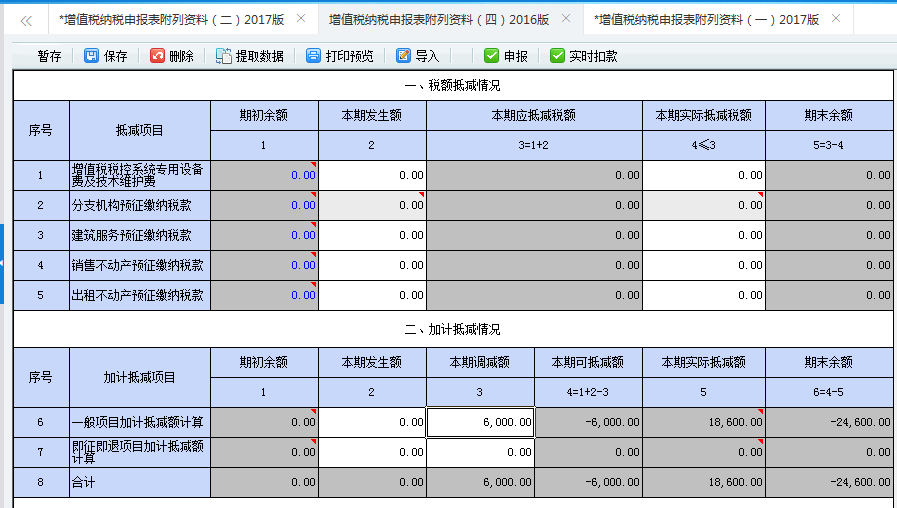The image size is (897, 508).
Task: Click the 提取数据 (Extract data) icon
Action: click(x=224, y=56)
